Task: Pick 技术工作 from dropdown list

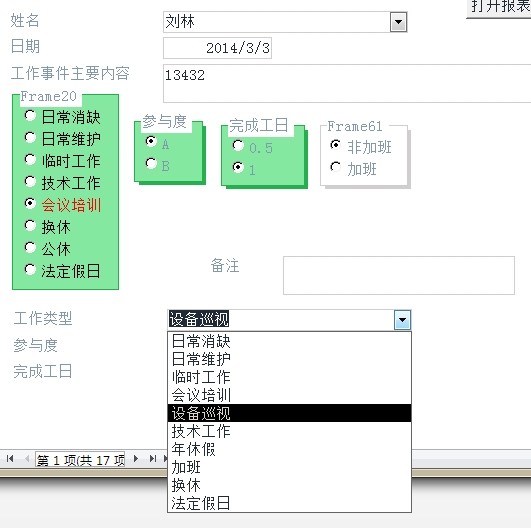Action: click(290, 431)
